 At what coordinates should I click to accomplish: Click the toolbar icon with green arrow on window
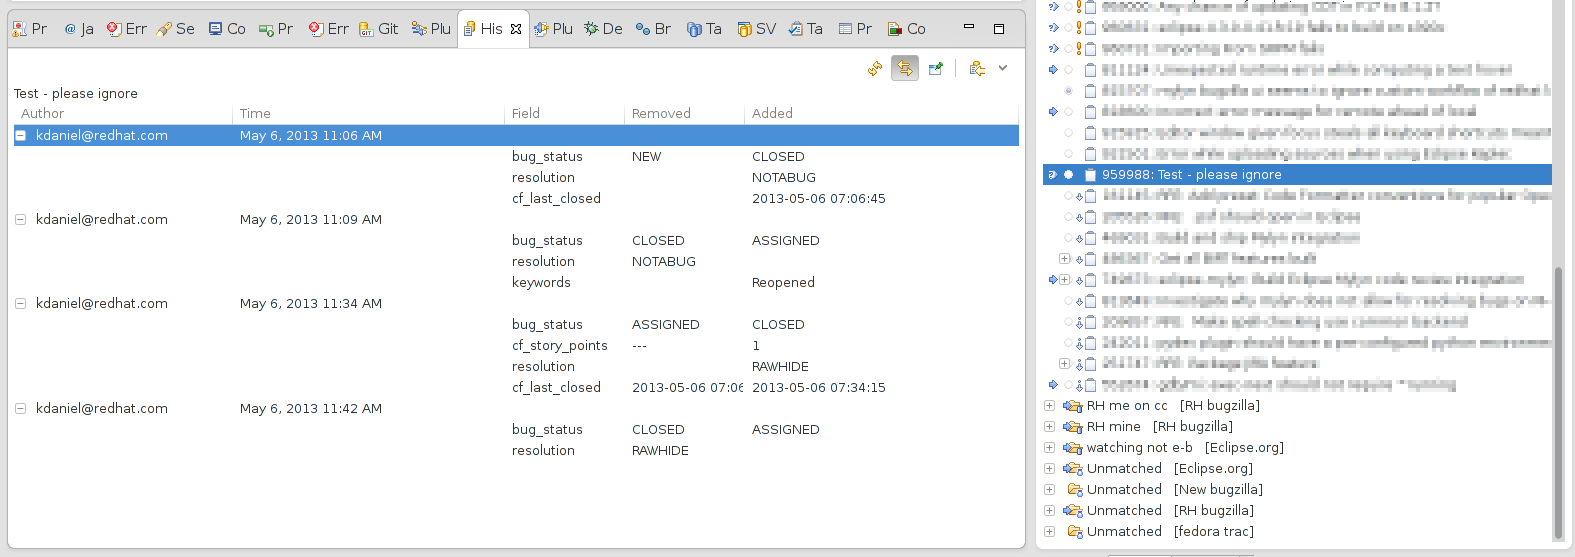tap(936, 68)
